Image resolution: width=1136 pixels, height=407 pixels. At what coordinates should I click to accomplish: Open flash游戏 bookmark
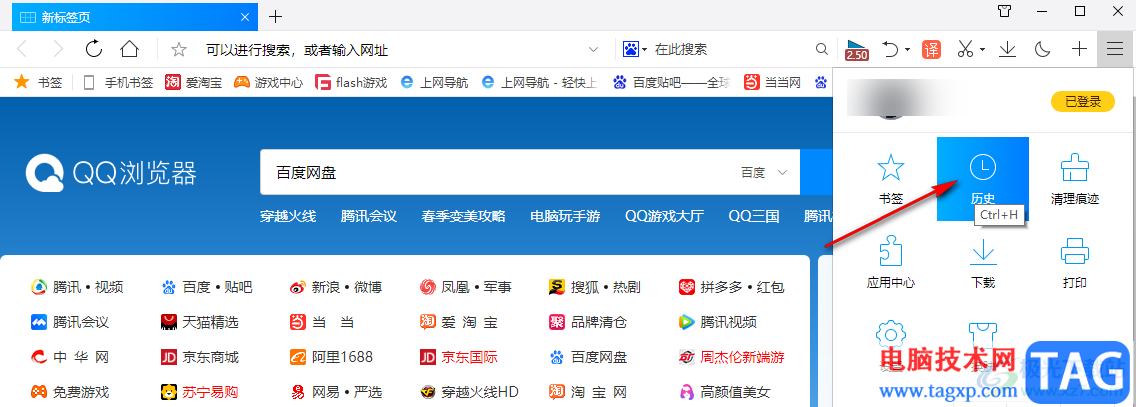coord(351,83)
